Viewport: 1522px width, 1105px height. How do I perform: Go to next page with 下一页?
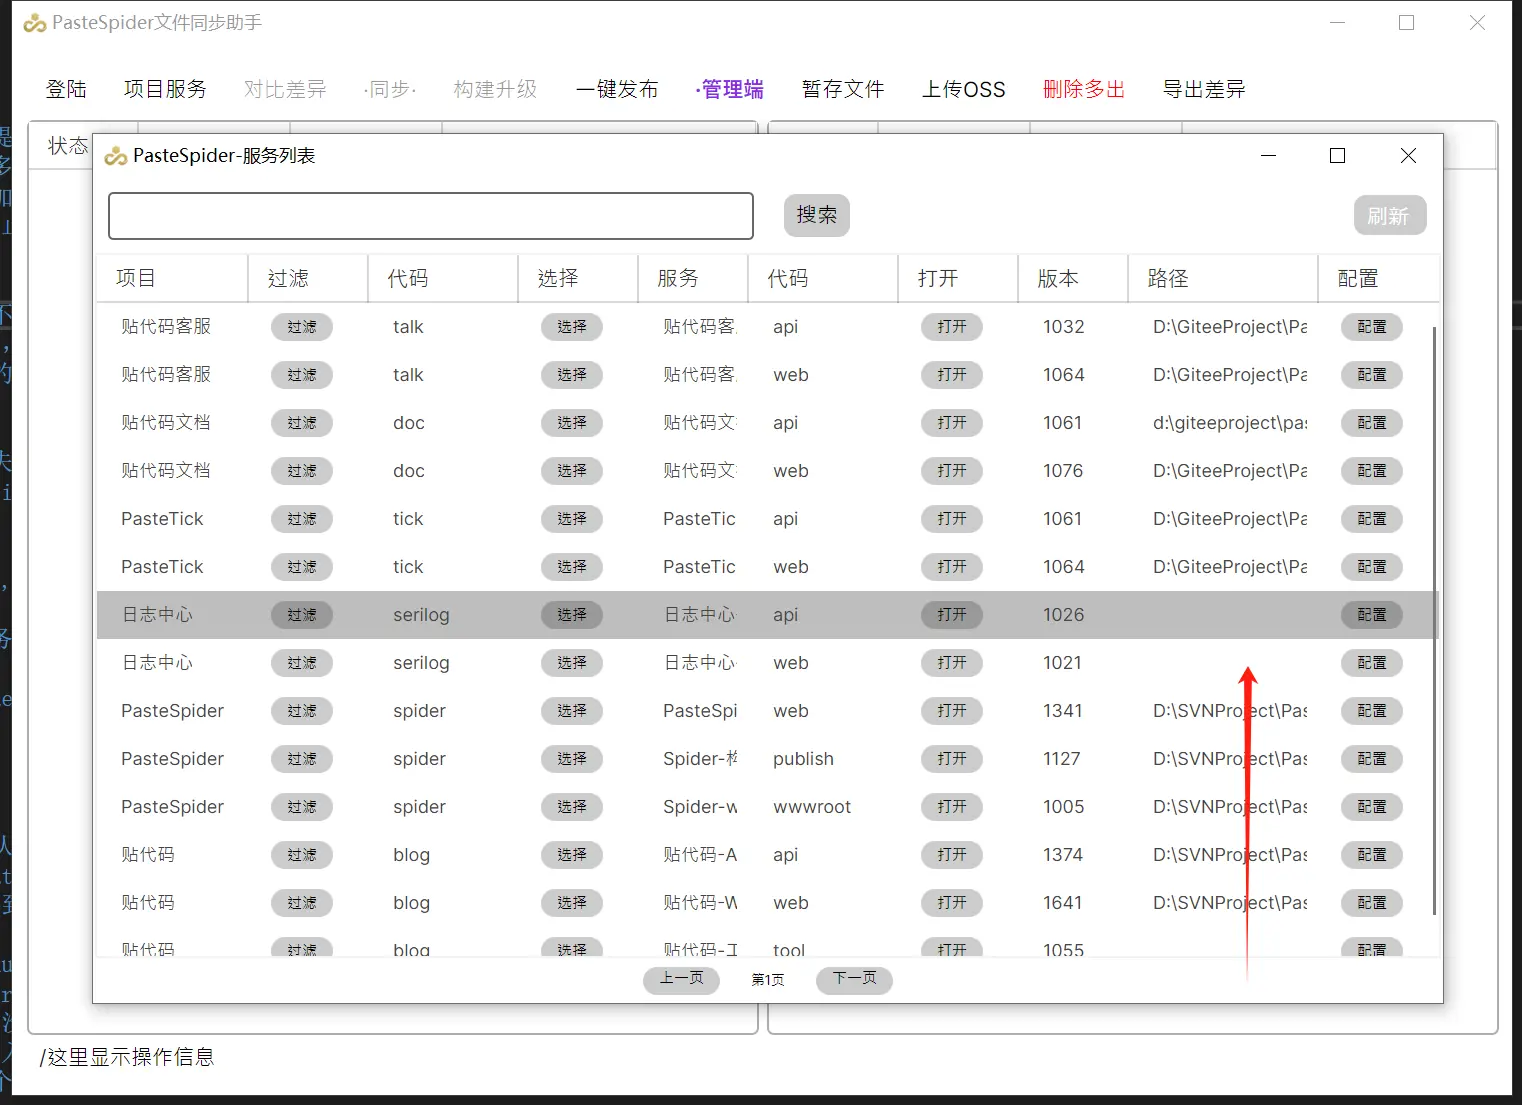(x=855, y=979)
